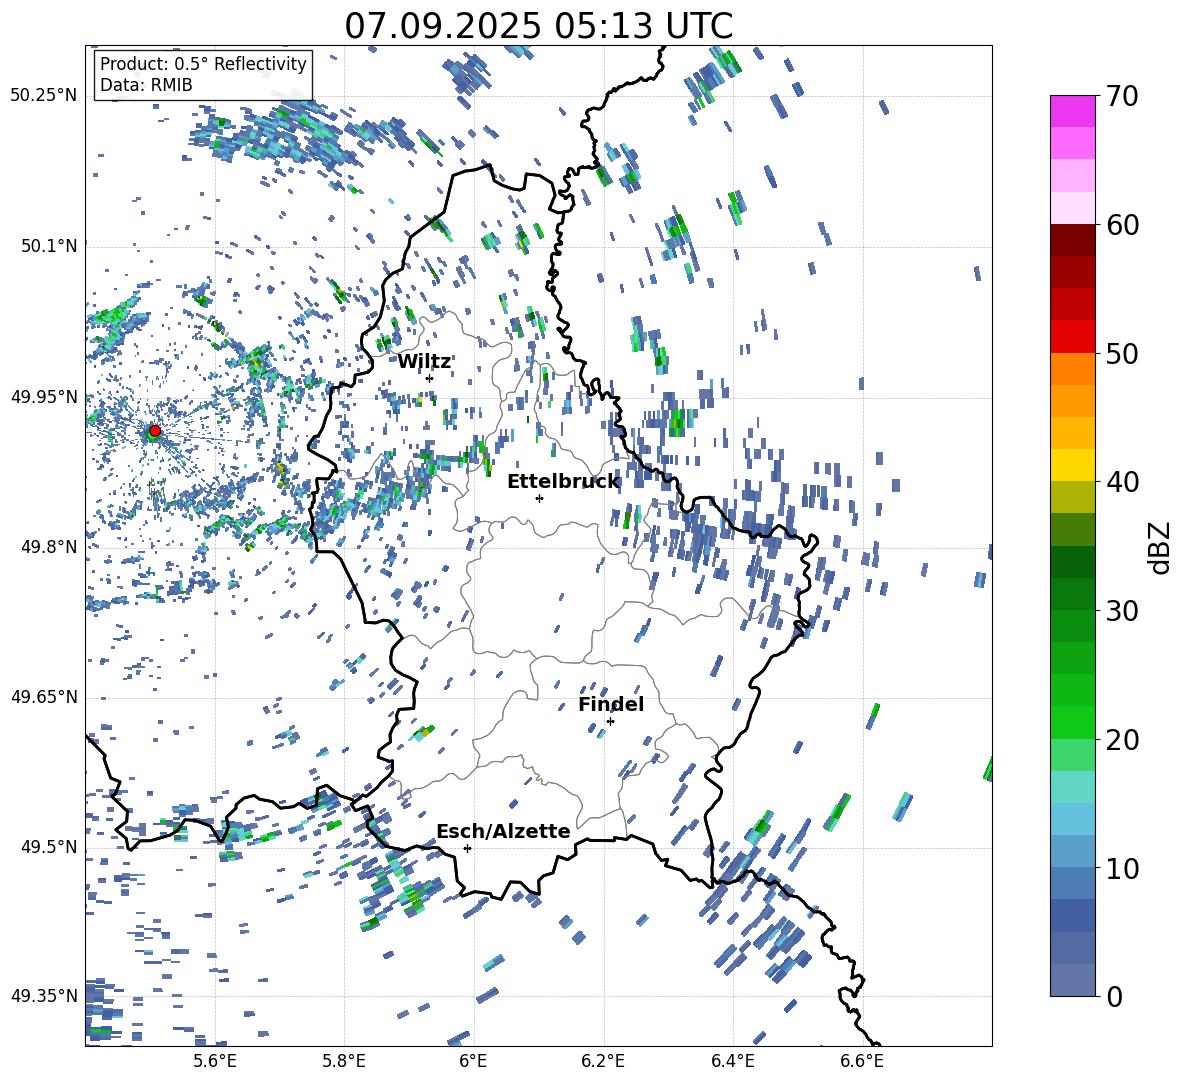The height and width of the screenshot is (1081, 1184).
Task: Click the 6.4°E longitude label
Action: [732, 1061]
